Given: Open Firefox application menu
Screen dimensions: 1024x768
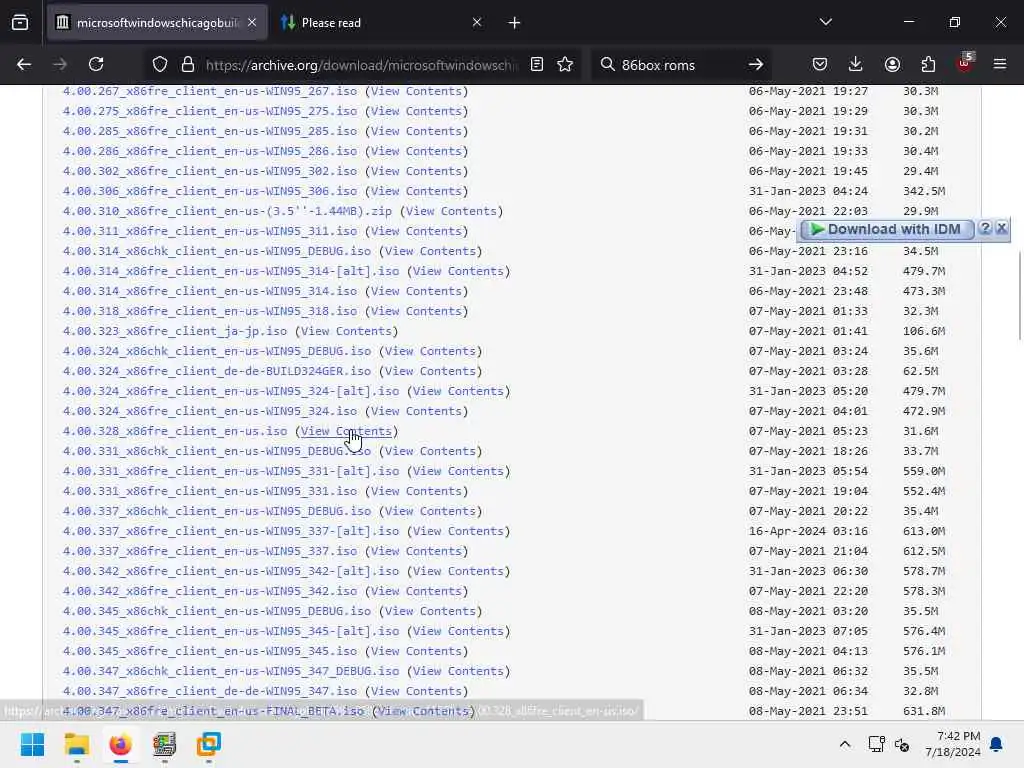Looking at the screenshot, I should (x=1000, y=64).
